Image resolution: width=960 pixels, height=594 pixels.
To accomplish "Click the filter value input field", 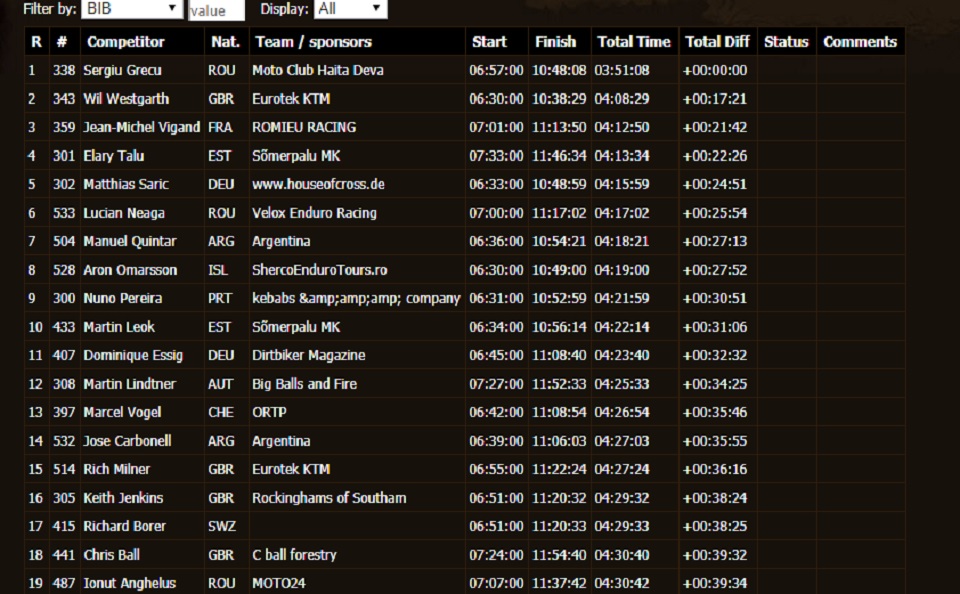I will pyautogui.click(x=216, y=11).
